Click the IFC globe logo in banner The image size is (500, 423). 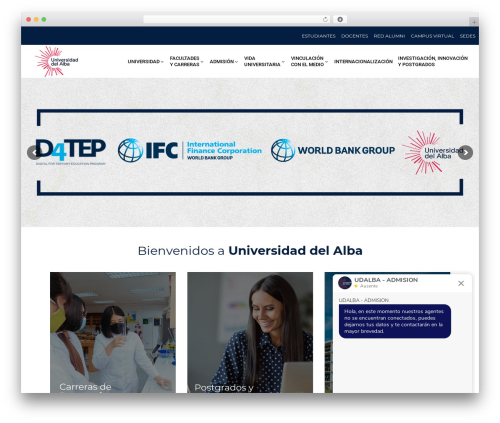(x=131, y=150)
